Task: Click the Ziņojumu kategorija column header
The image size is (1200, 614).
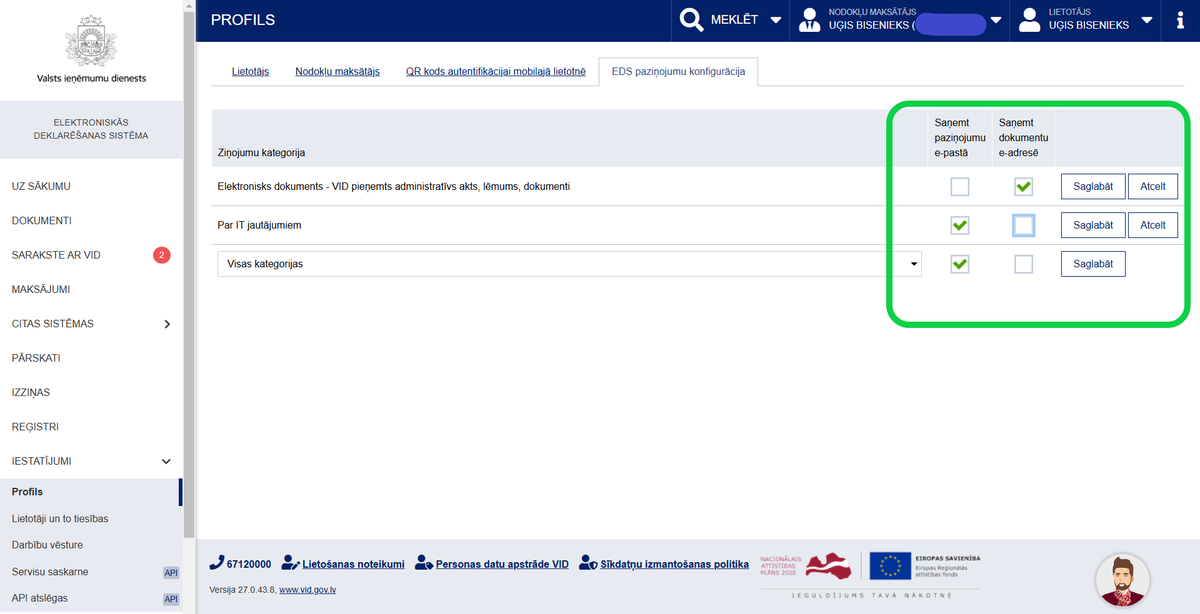Action: pos(261,153)
